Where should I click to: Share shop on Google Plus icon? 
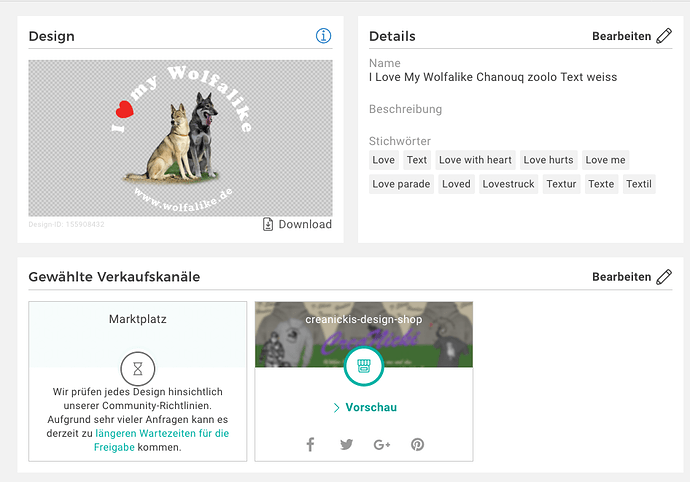coord(382,444)
